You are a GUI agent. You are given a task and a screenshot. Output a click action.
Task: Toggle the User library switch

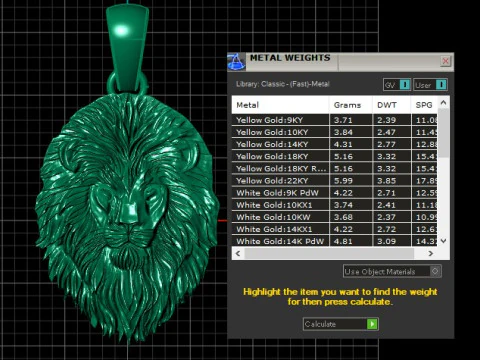[x=430, y=85]
